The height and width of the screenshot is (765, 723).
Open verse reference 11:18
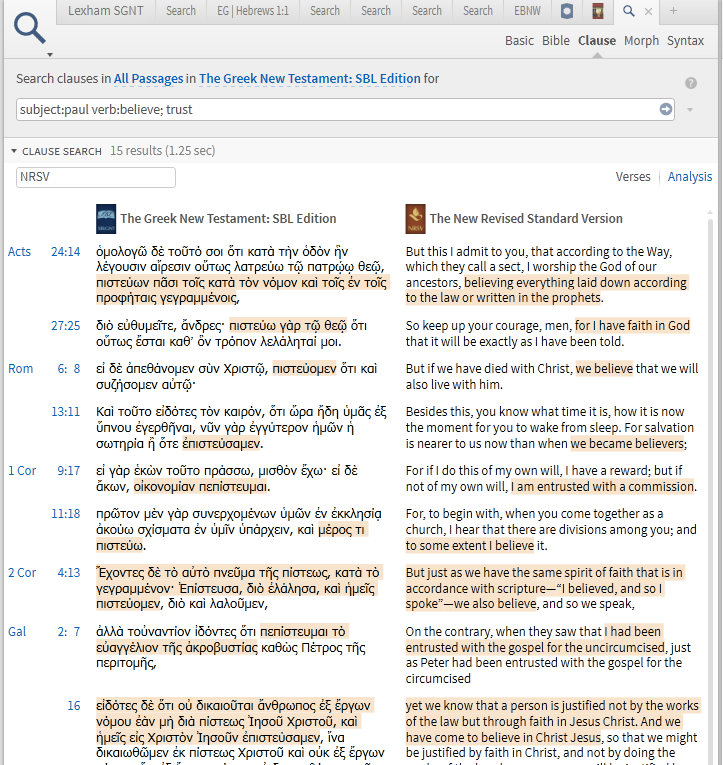point(65,514)
